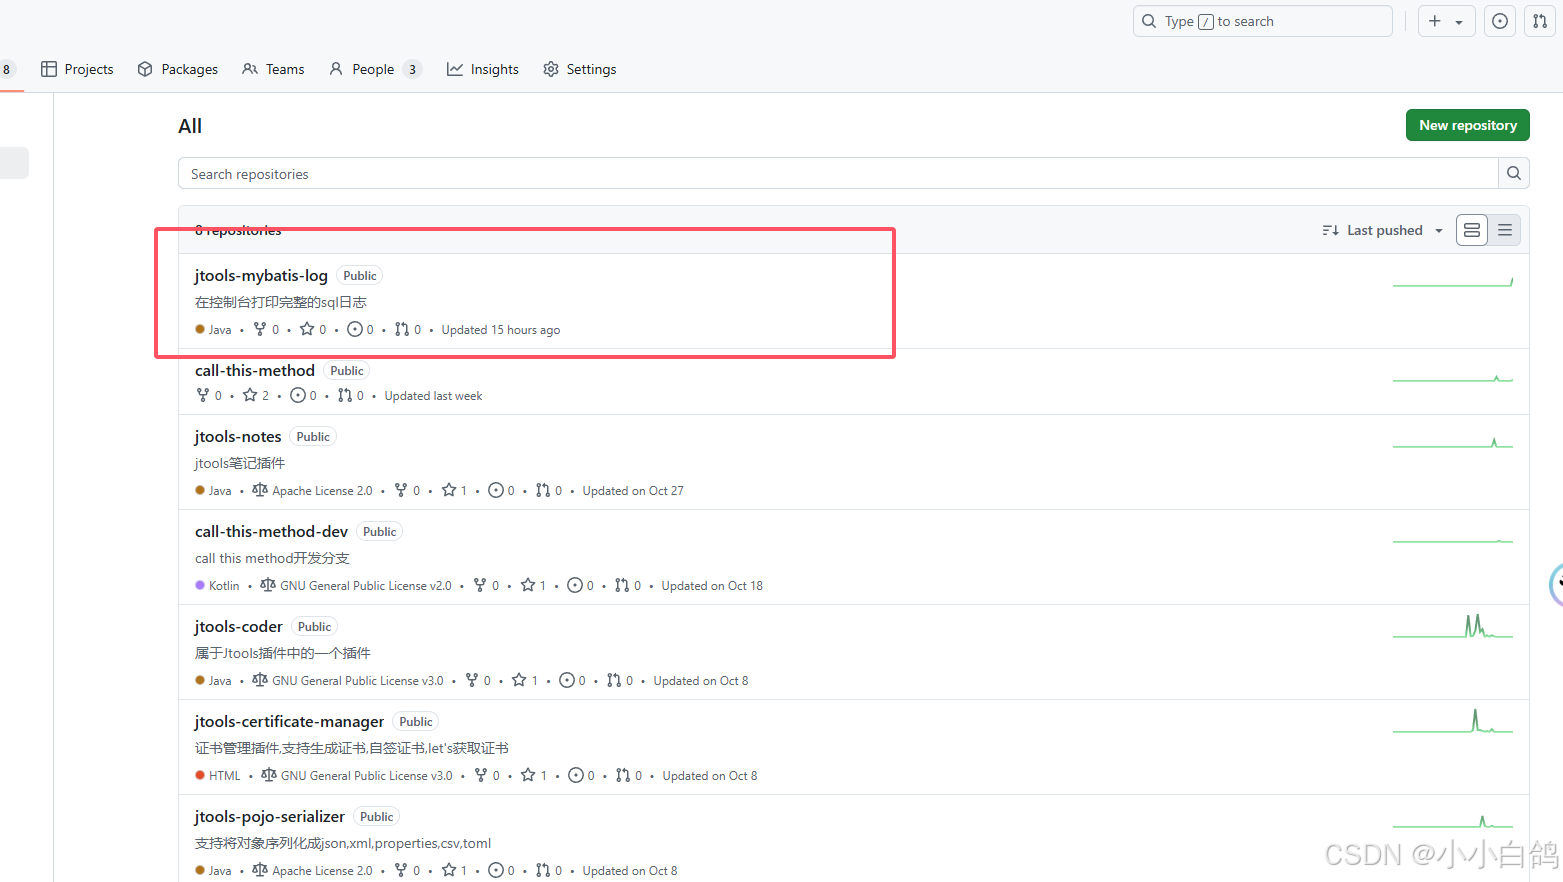Focus the Search repositories field
The image size is (1563, 882).
coord(838,173)
